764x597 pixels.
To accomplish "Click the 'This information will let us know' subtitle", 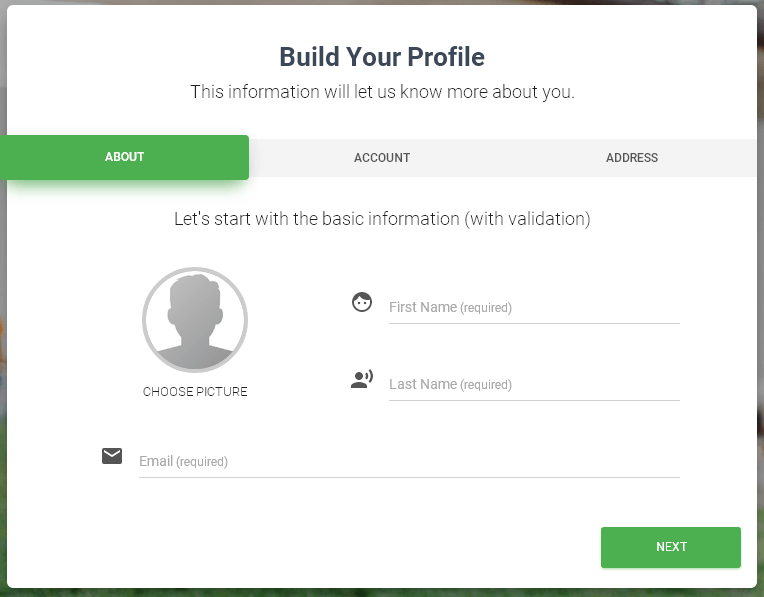I will coord(382,92).
